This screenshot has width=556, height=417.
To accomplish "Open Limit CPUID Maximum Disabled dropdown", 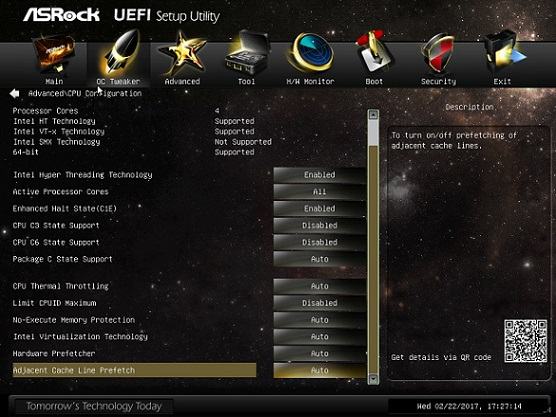I will coord(319,303).
